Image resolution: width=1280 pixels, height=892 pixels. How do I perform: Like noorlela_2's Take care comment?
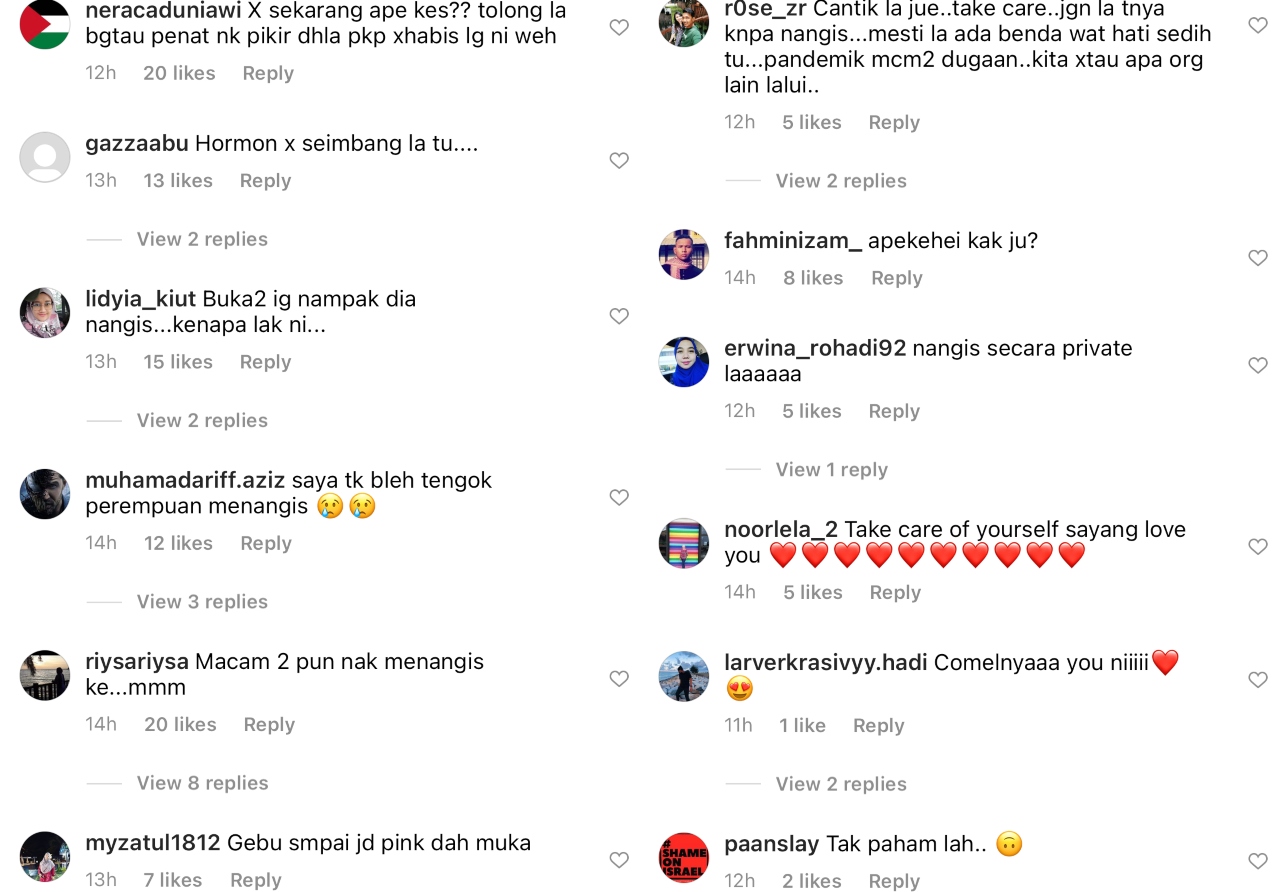1258,547
